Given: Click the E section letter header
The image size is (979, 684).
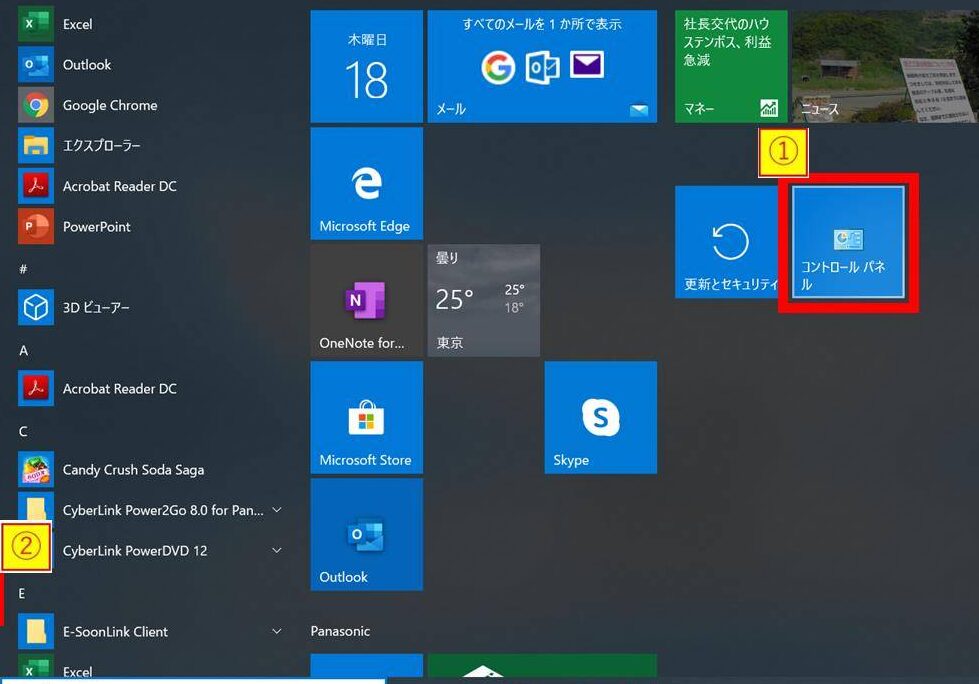Looking at the screenshot, I should (x=22, y=594).
